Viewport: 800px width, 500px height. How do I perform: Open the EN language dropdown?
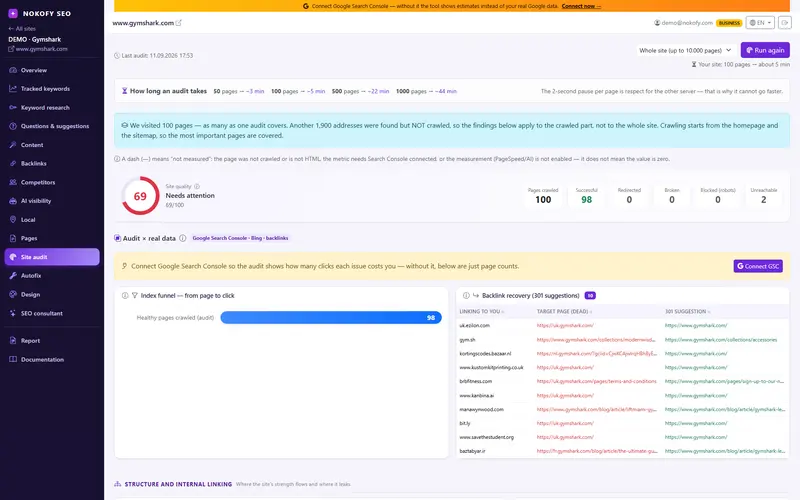760,23
